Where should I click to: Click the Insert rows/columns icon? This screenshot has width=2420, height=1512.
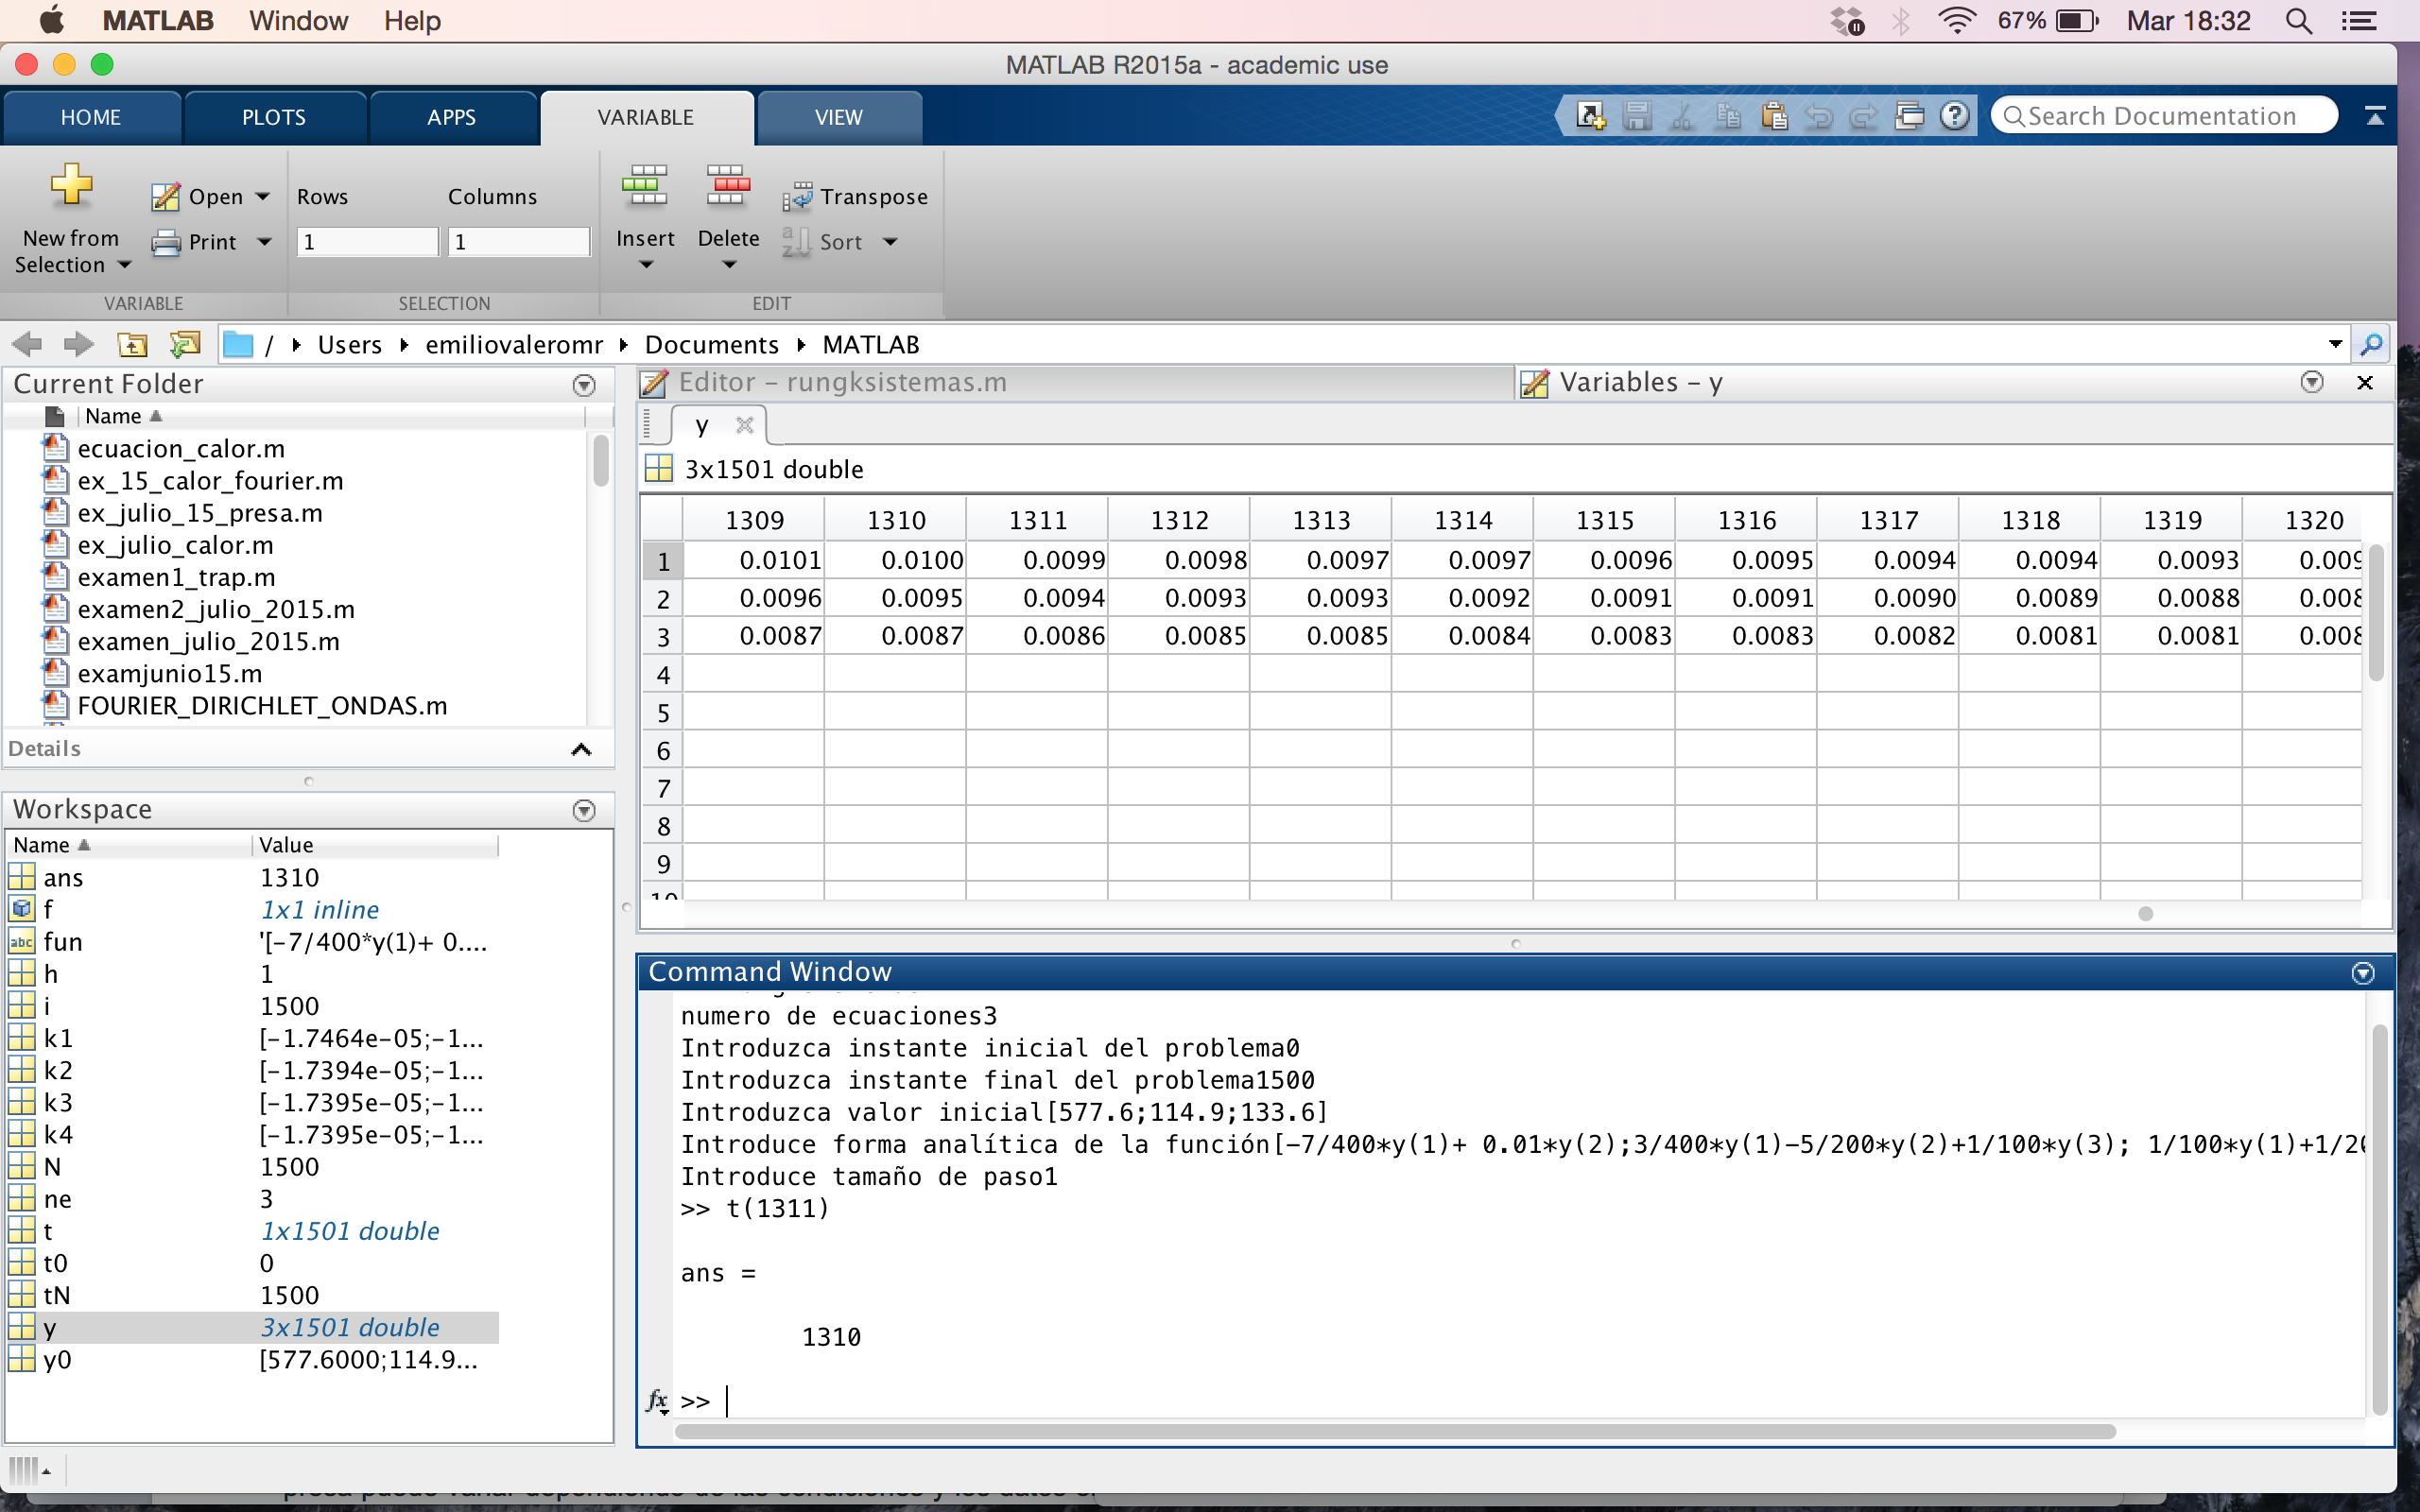(x=644, y=186)
